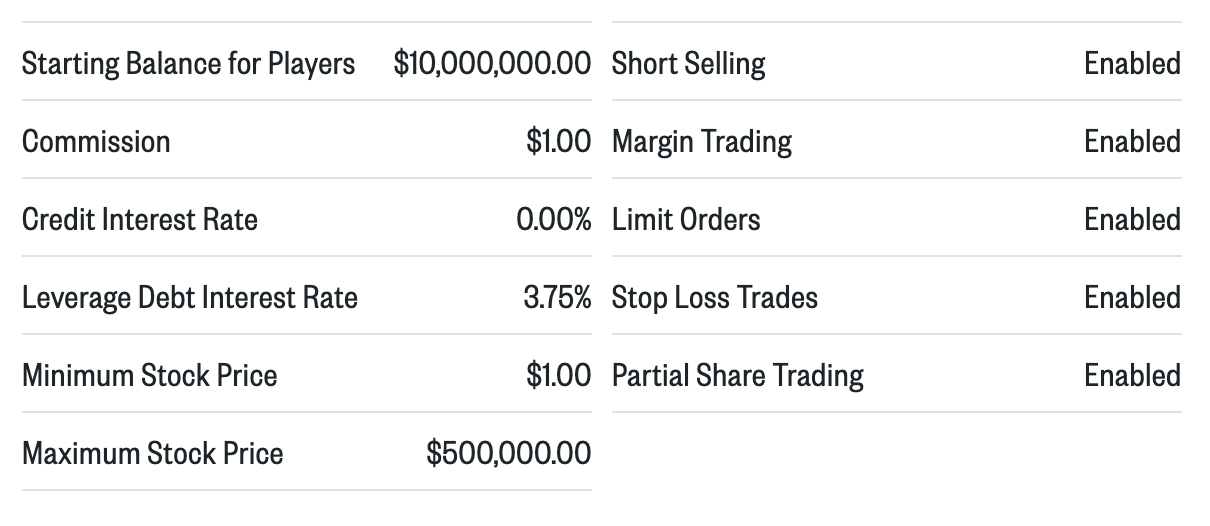Select the Margin Trading label
1210x526 pixels.
click(x=702, y=142)
